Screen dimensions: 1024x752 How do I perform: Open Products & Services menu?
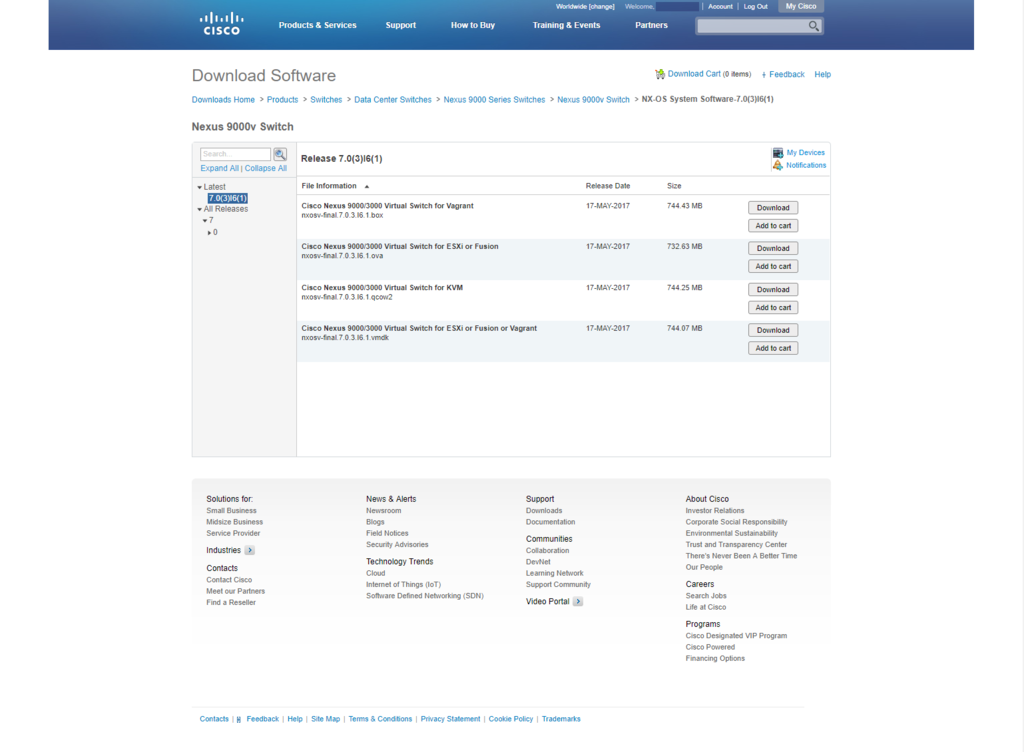pos(317,25)
